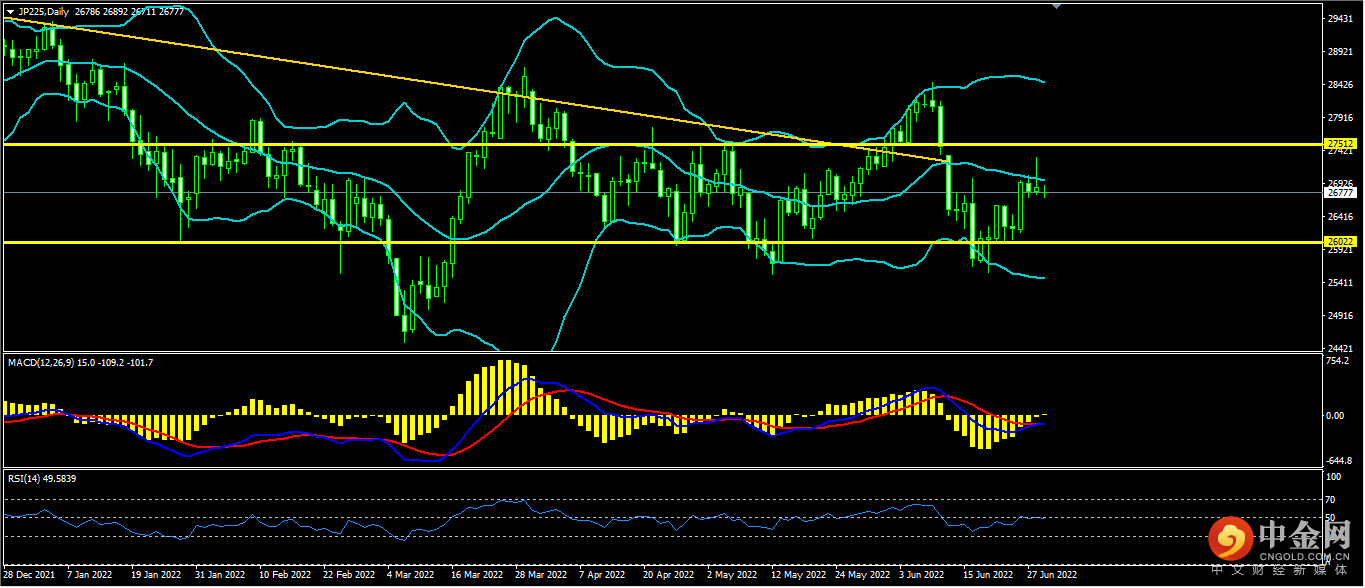Image resolution: width=1365 pixels, height=588 pixels.
Task: Click the 22 Feb 2022 date label
Action: click(x=348, y=576)
